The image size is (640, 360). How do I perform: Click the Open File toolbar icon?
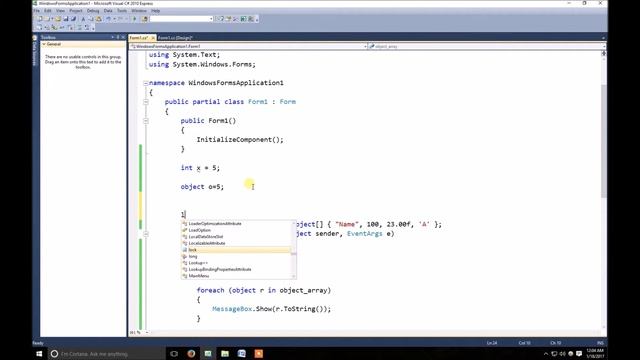58,19
